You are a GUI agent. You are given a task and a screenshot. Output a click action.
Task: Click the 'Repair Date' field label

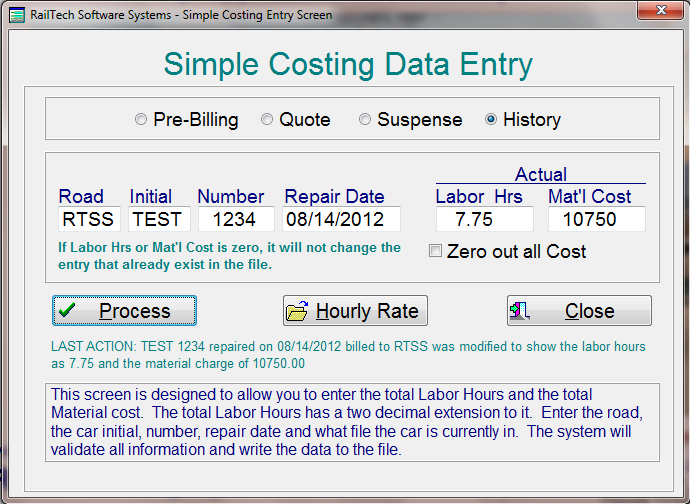click(x=334, y=196)
